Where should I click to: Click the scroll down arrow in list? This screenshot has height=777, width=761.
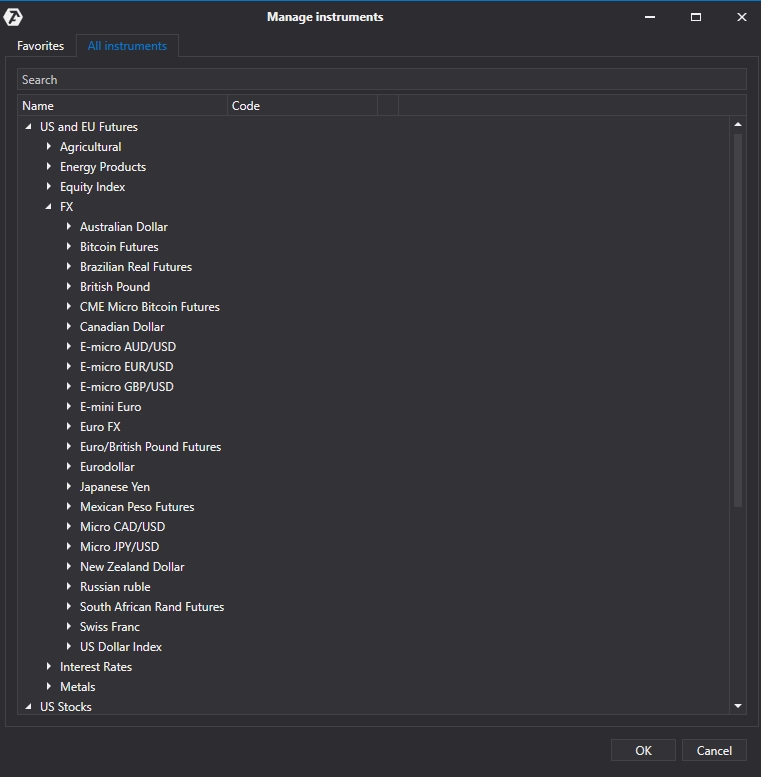[738, 706]
